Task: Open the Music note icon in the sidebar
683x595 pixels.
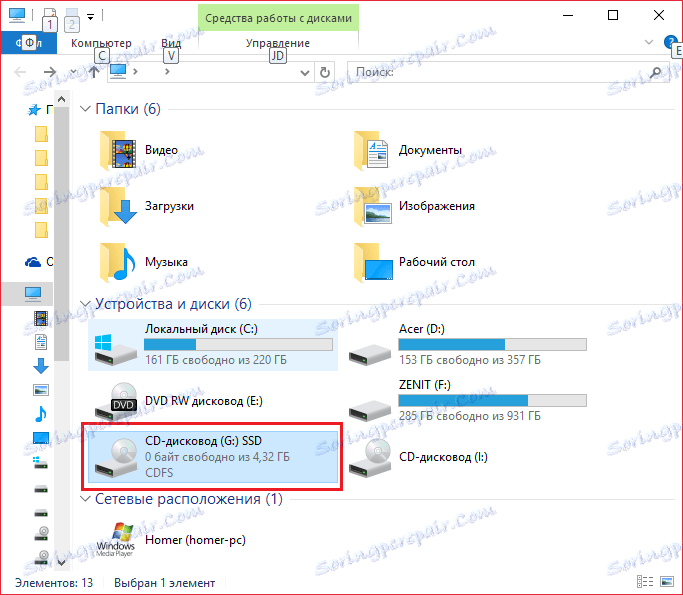Action: pos(41,414)
